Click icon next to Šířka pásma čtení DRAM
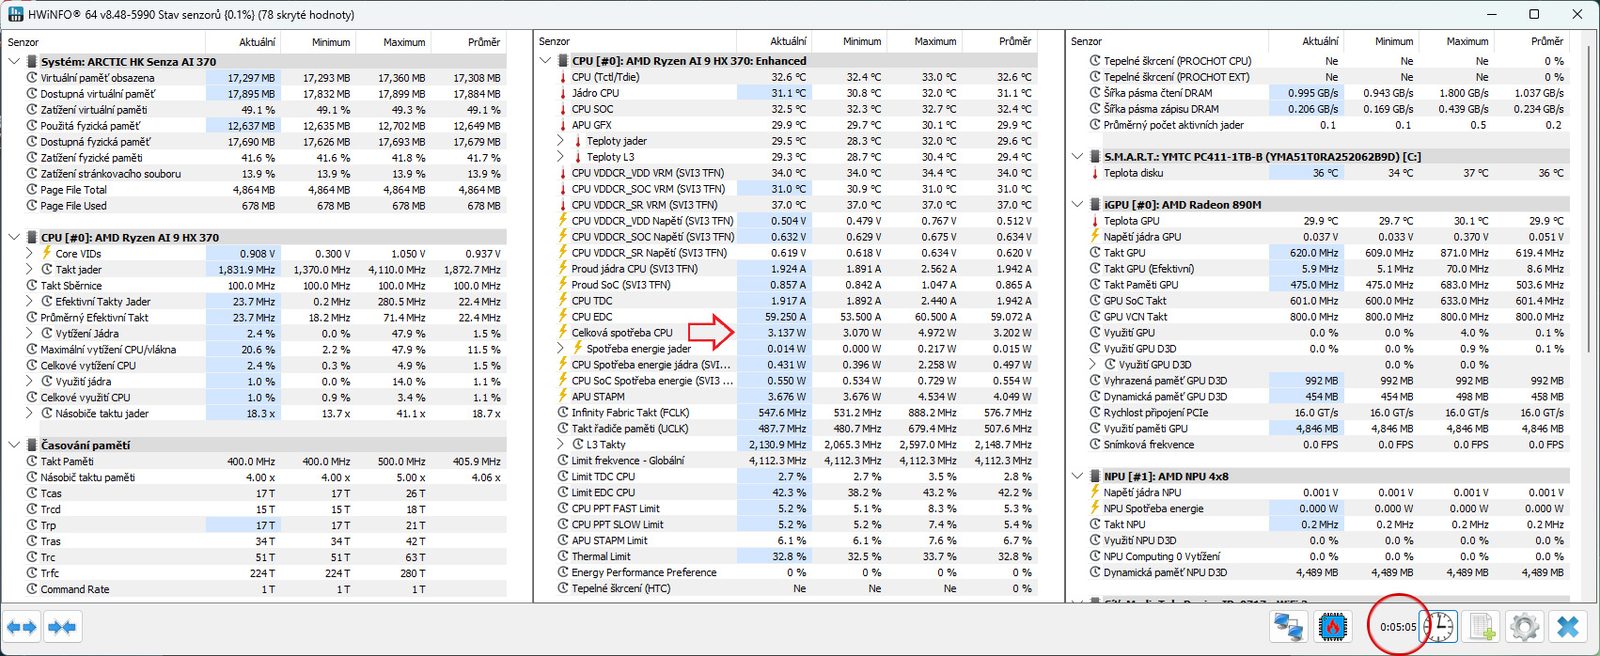This screenshot has height=656, width=1600. click(1095, 93)
